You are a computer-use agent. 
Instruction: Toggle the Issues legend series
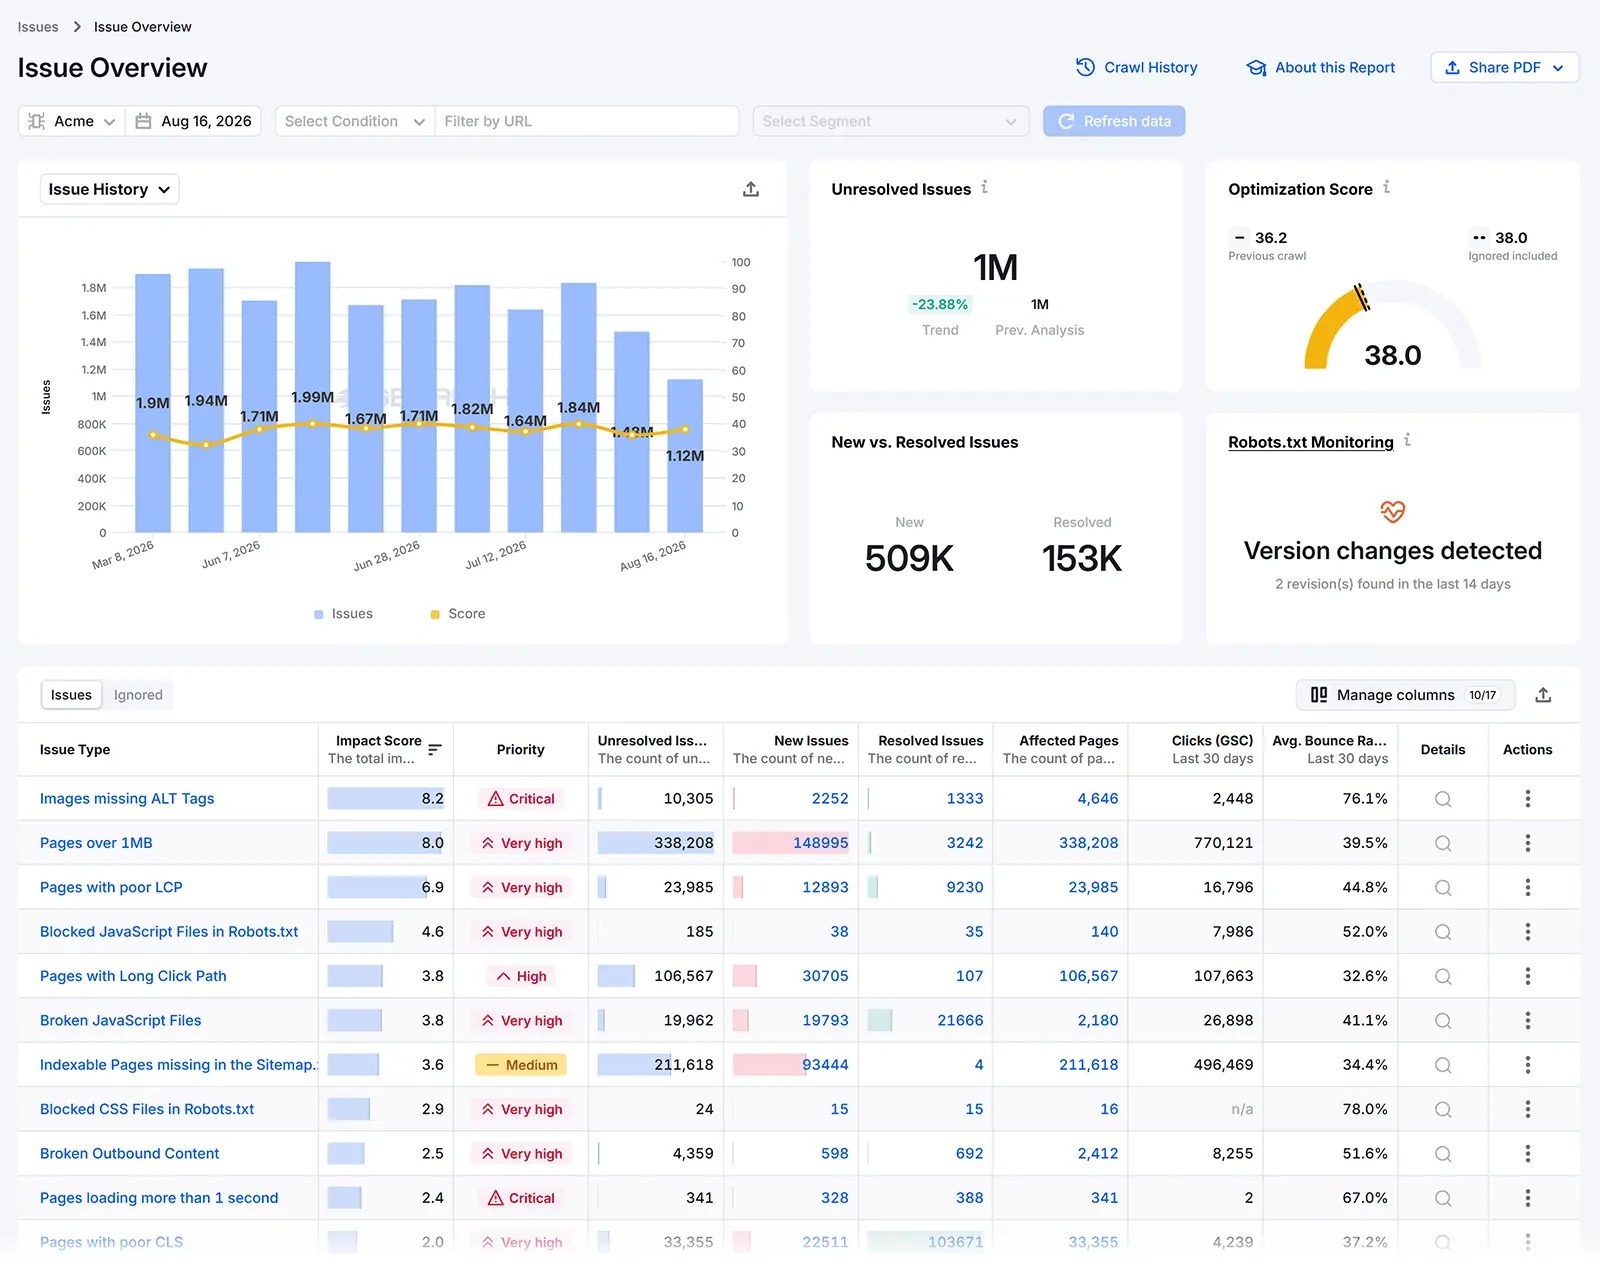click(343, 614)
